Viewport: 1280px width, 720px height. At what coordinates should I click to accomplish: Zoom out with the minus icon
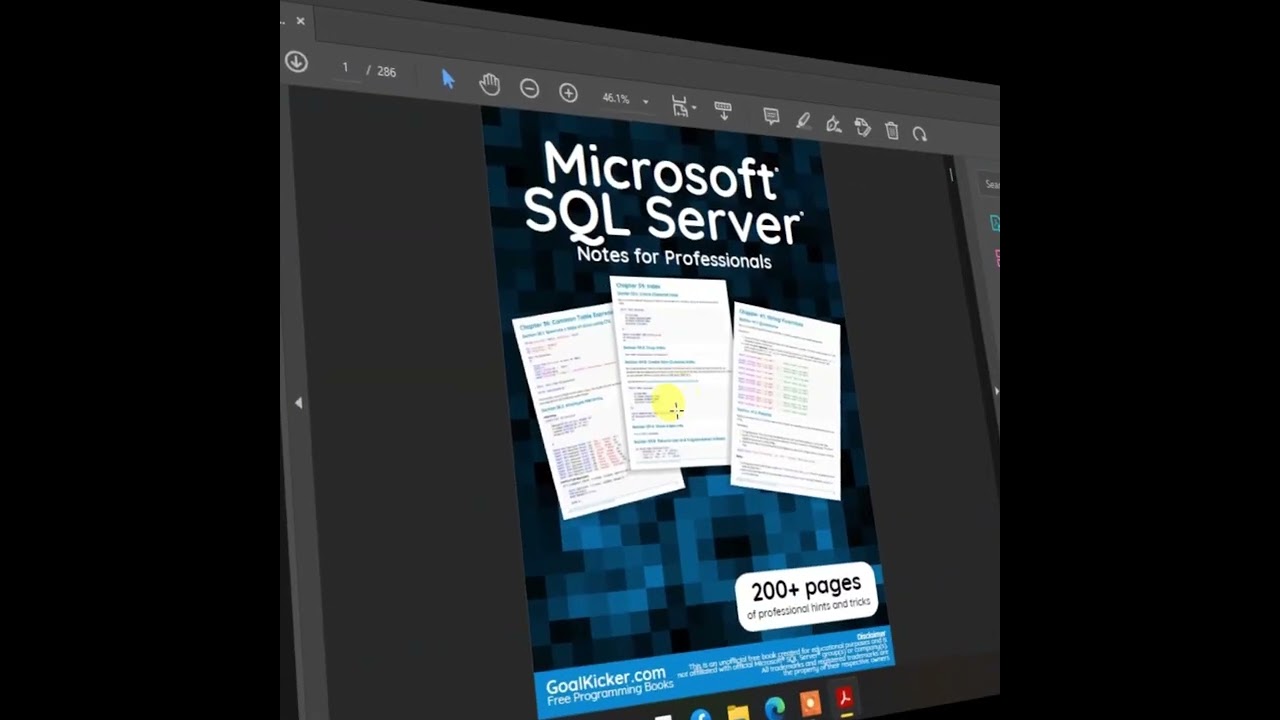529,89
